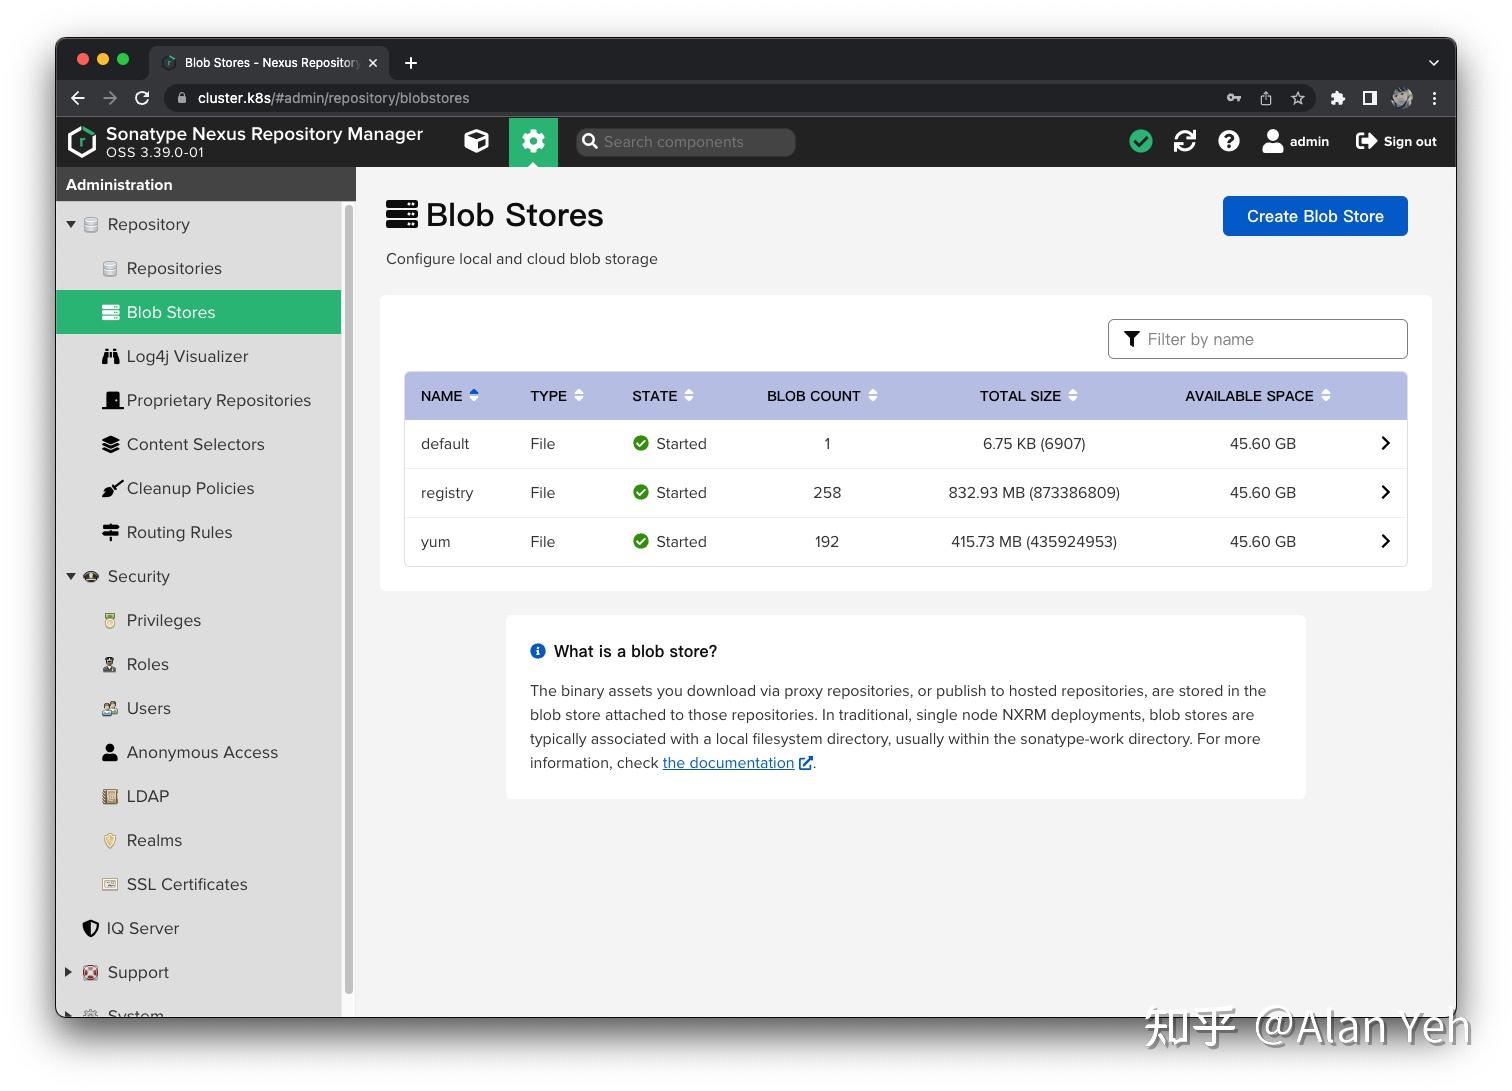This screenshot has height=1091, width=1512.
Task: Click the Administration gear icon
Action: [x=533, y=141]
